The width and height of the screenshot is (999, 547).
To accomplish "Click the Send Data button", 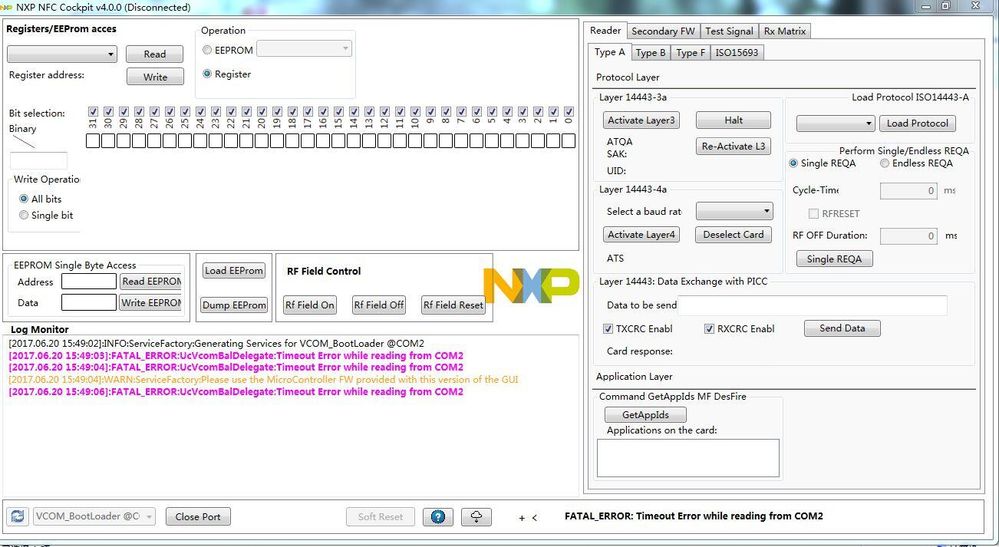I will pos(842,329).
